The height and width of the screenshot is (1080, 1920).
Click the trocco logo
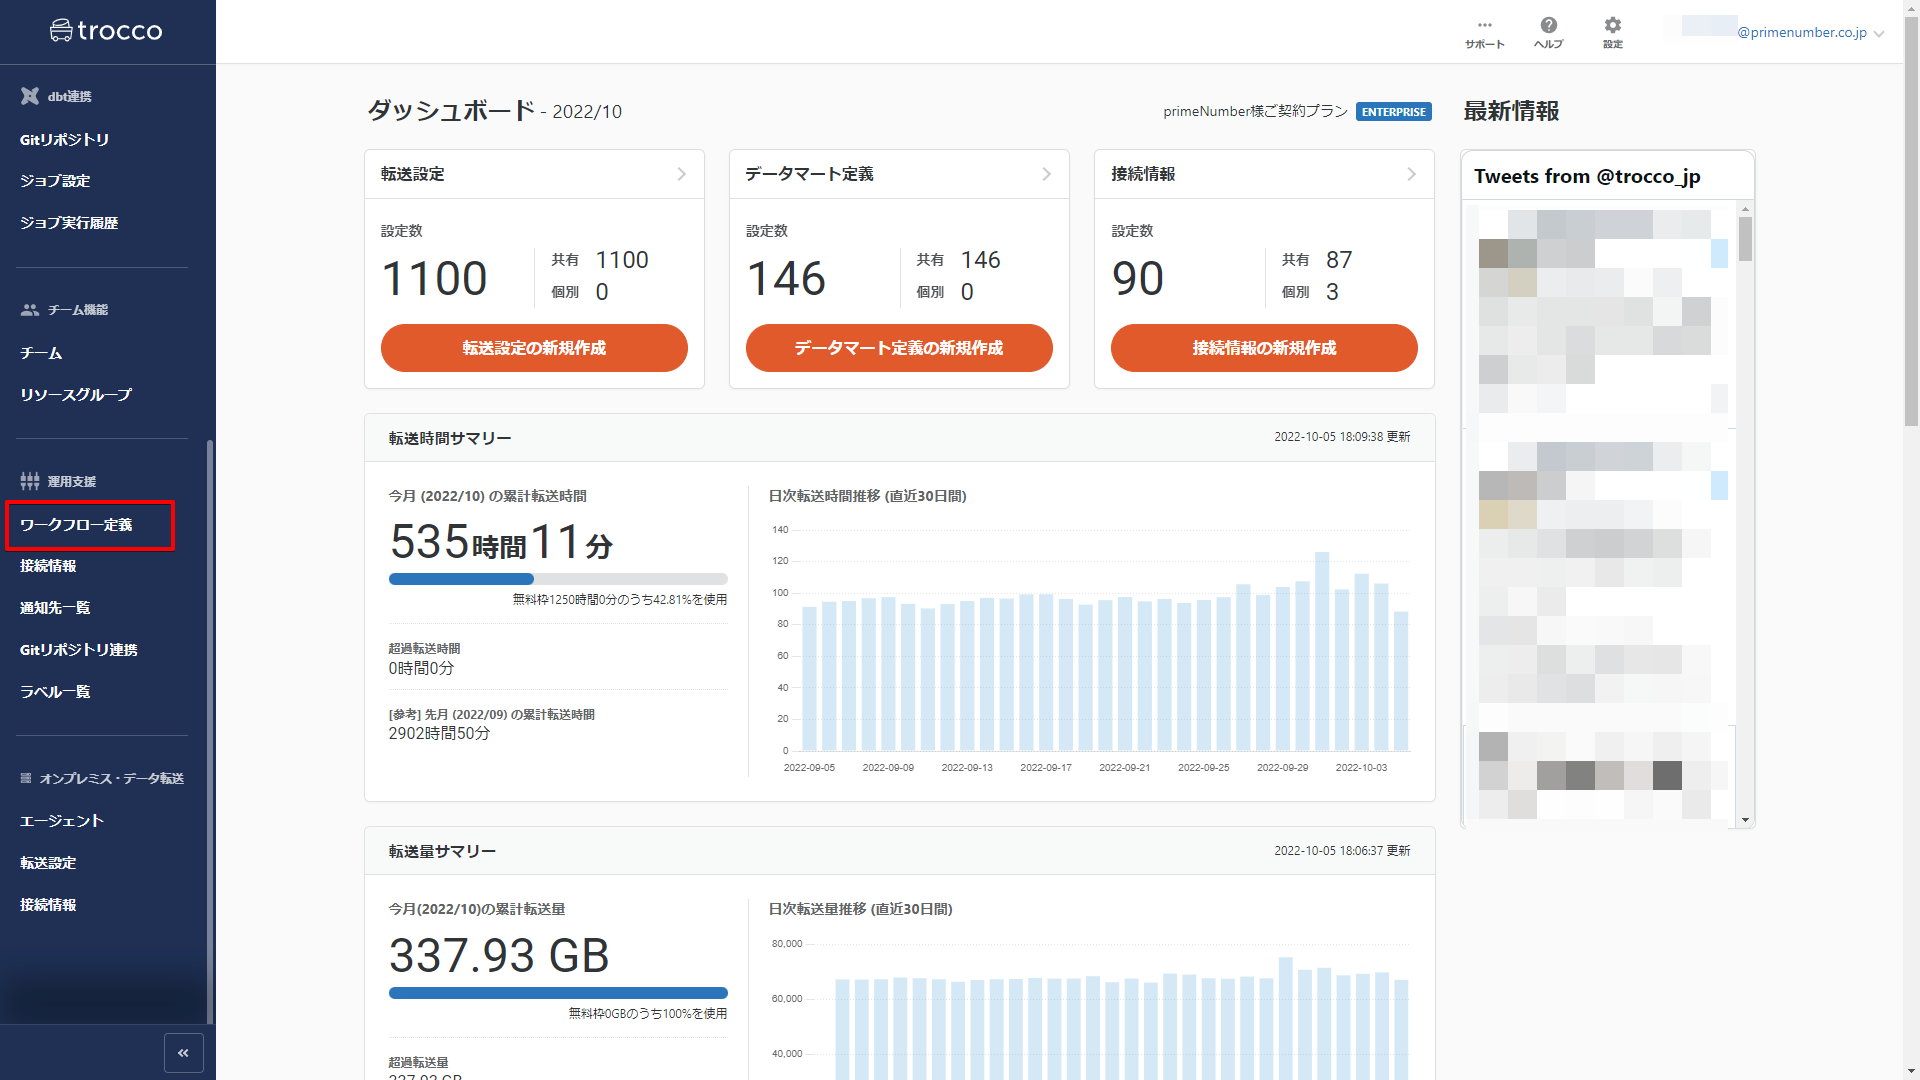(106, 31)
